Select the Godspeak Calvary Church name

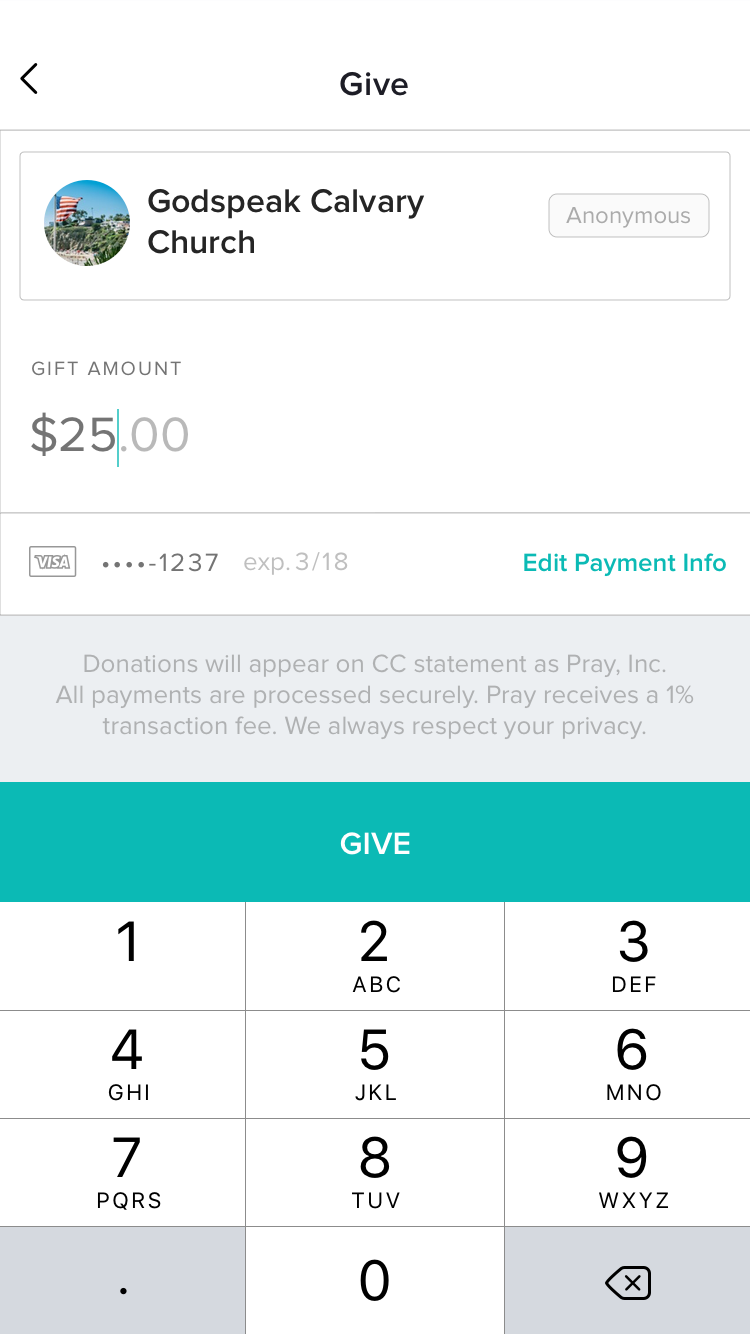click(x=286, y=221)
